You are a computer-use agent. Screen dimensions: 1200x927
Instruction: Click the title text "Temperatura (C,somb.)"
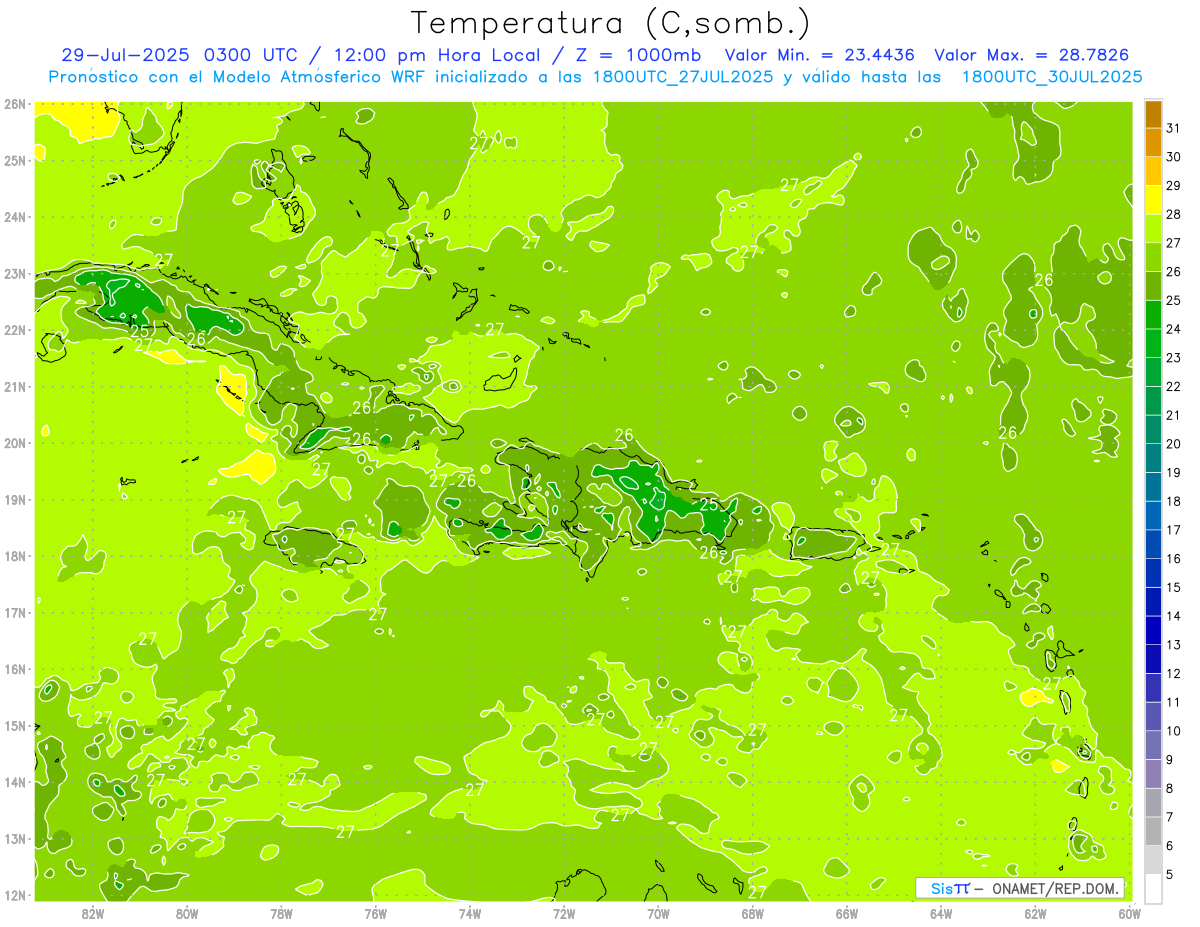point(611,23)
